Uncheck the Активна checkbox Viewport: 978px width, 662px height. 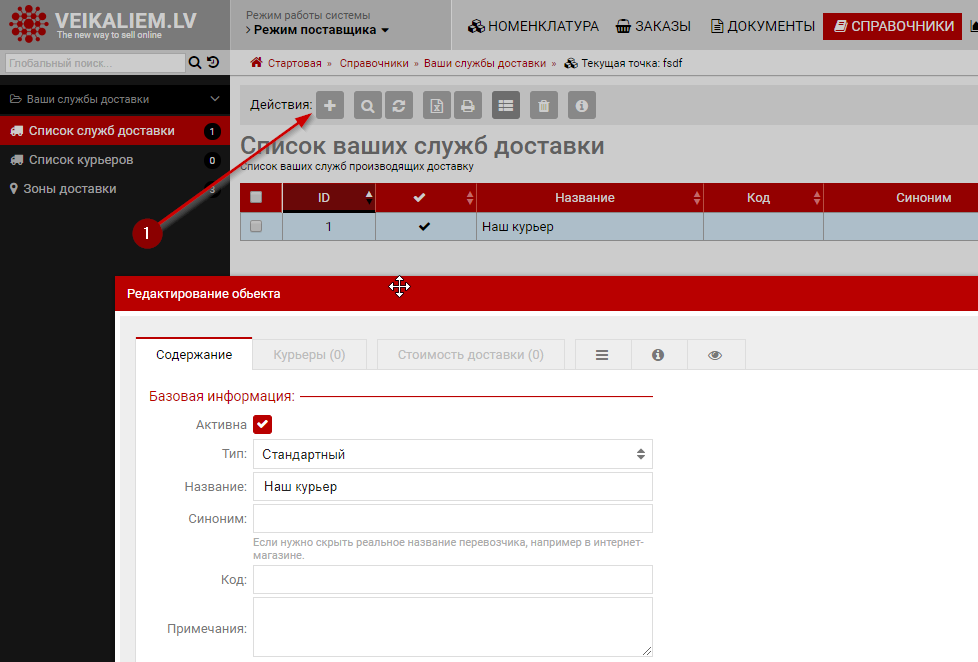click(263, 424)
